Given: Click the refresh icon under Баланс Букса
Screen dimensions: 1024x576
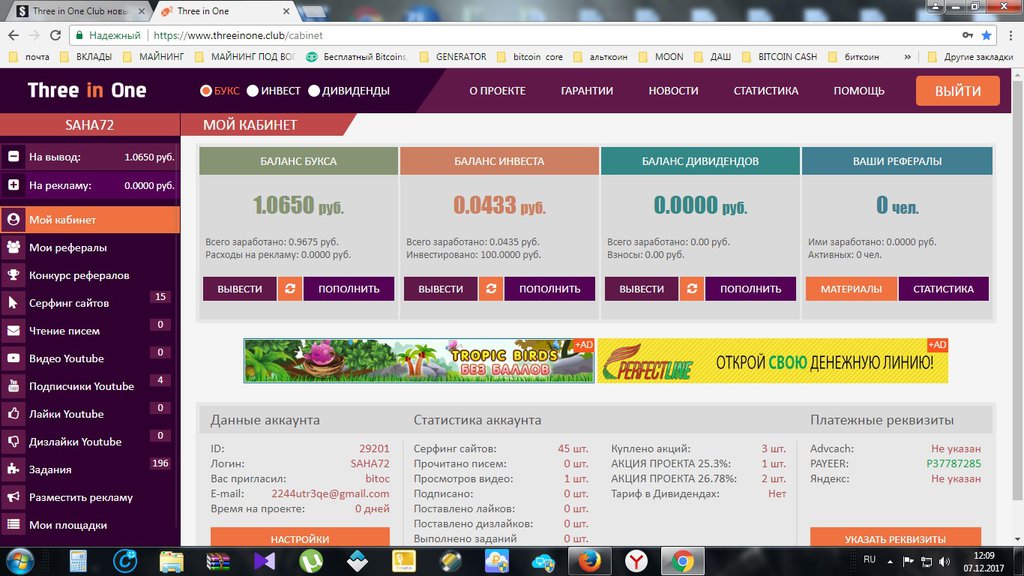Looking at the screenshot, I should (289, 289).
